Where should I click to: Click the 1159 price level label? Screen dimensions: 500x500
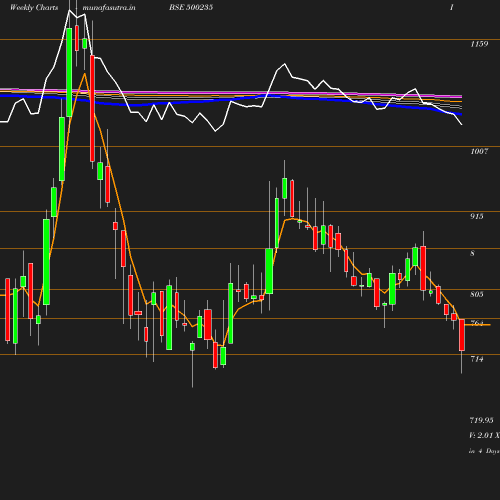(x=479, y=44)
